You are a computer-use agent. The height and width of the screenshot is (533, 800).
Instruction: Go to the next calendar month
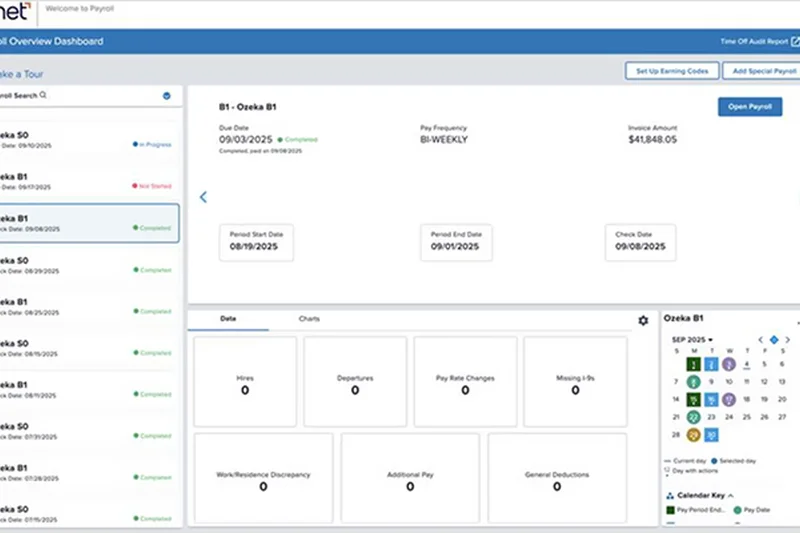coord(787,340)
